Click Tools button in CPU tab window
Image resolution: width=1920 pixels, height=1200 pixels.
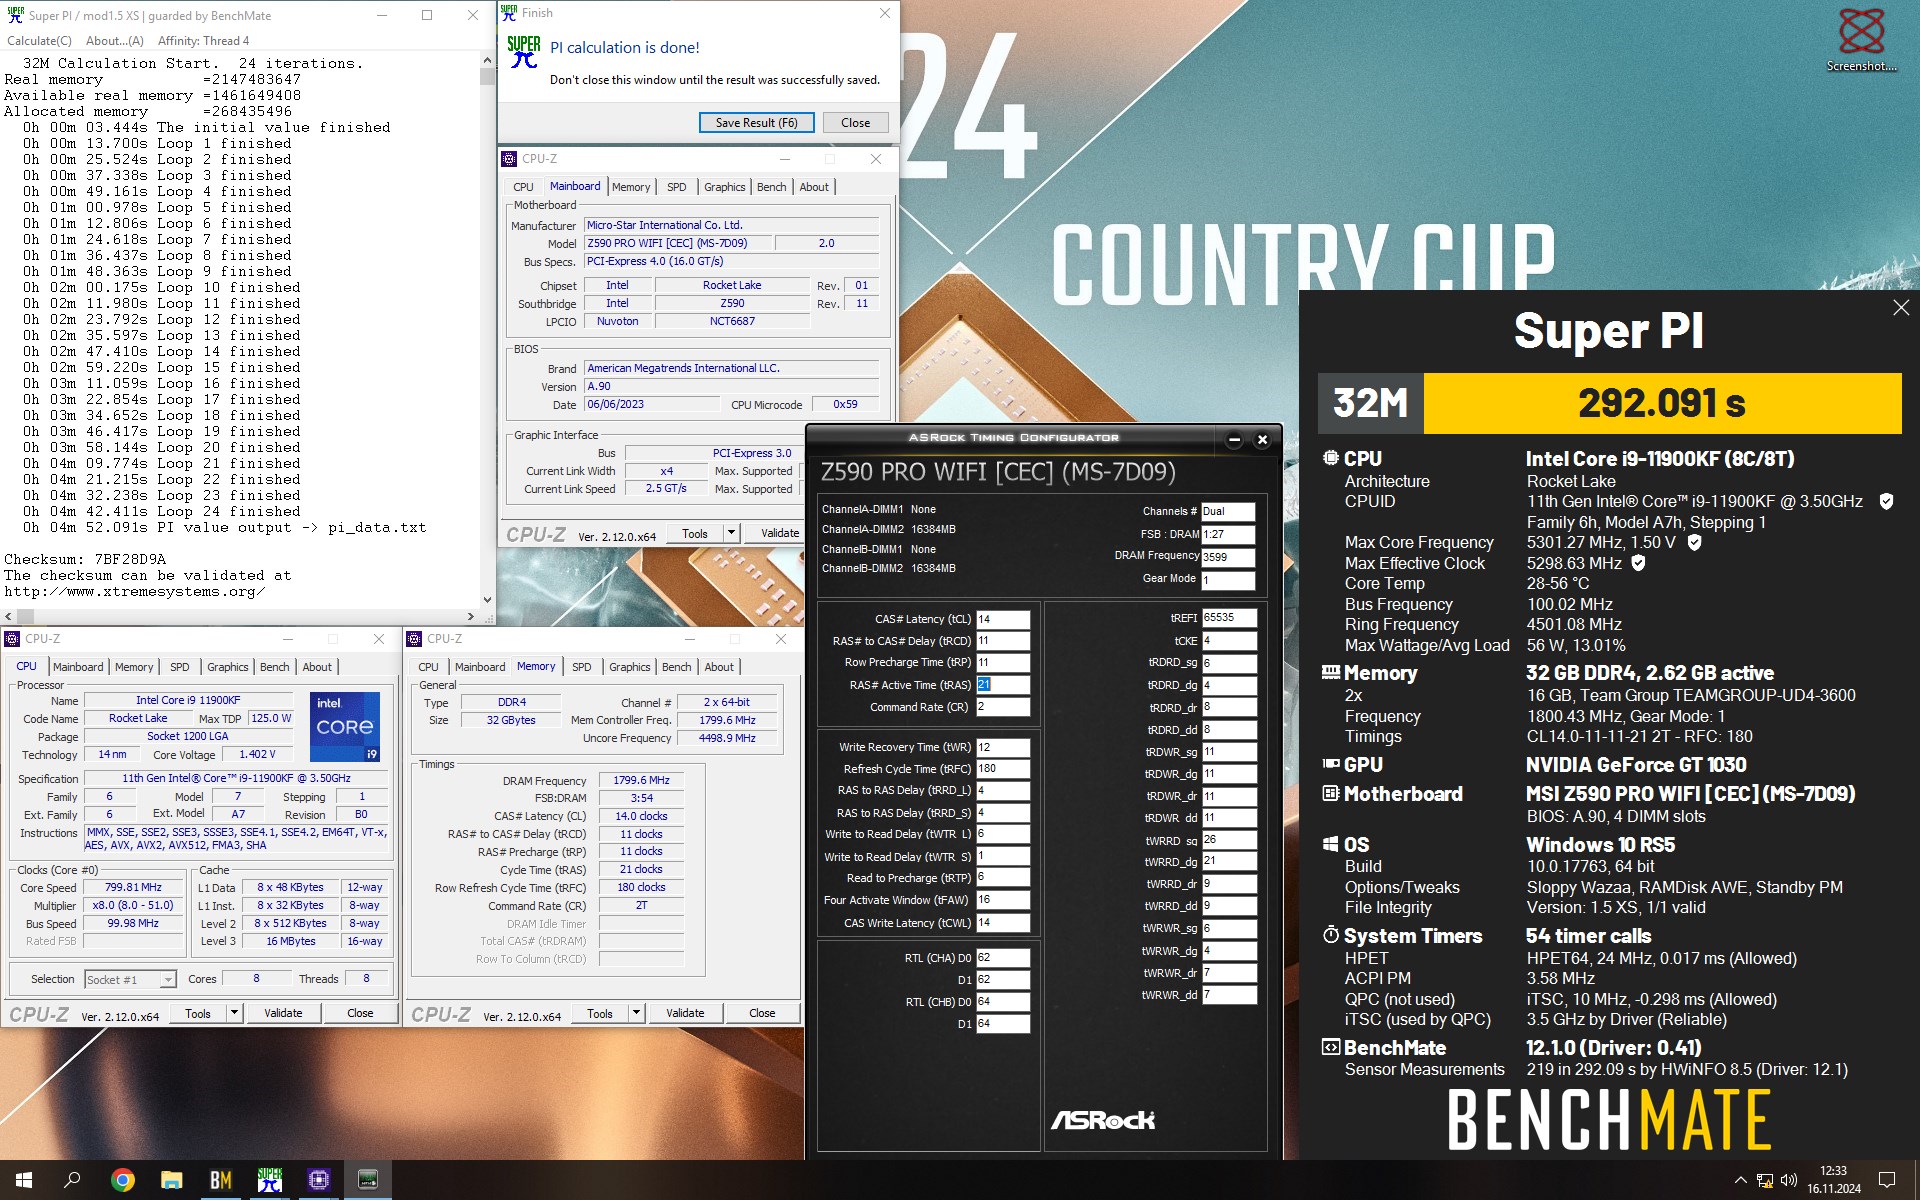click(198, 1013)
